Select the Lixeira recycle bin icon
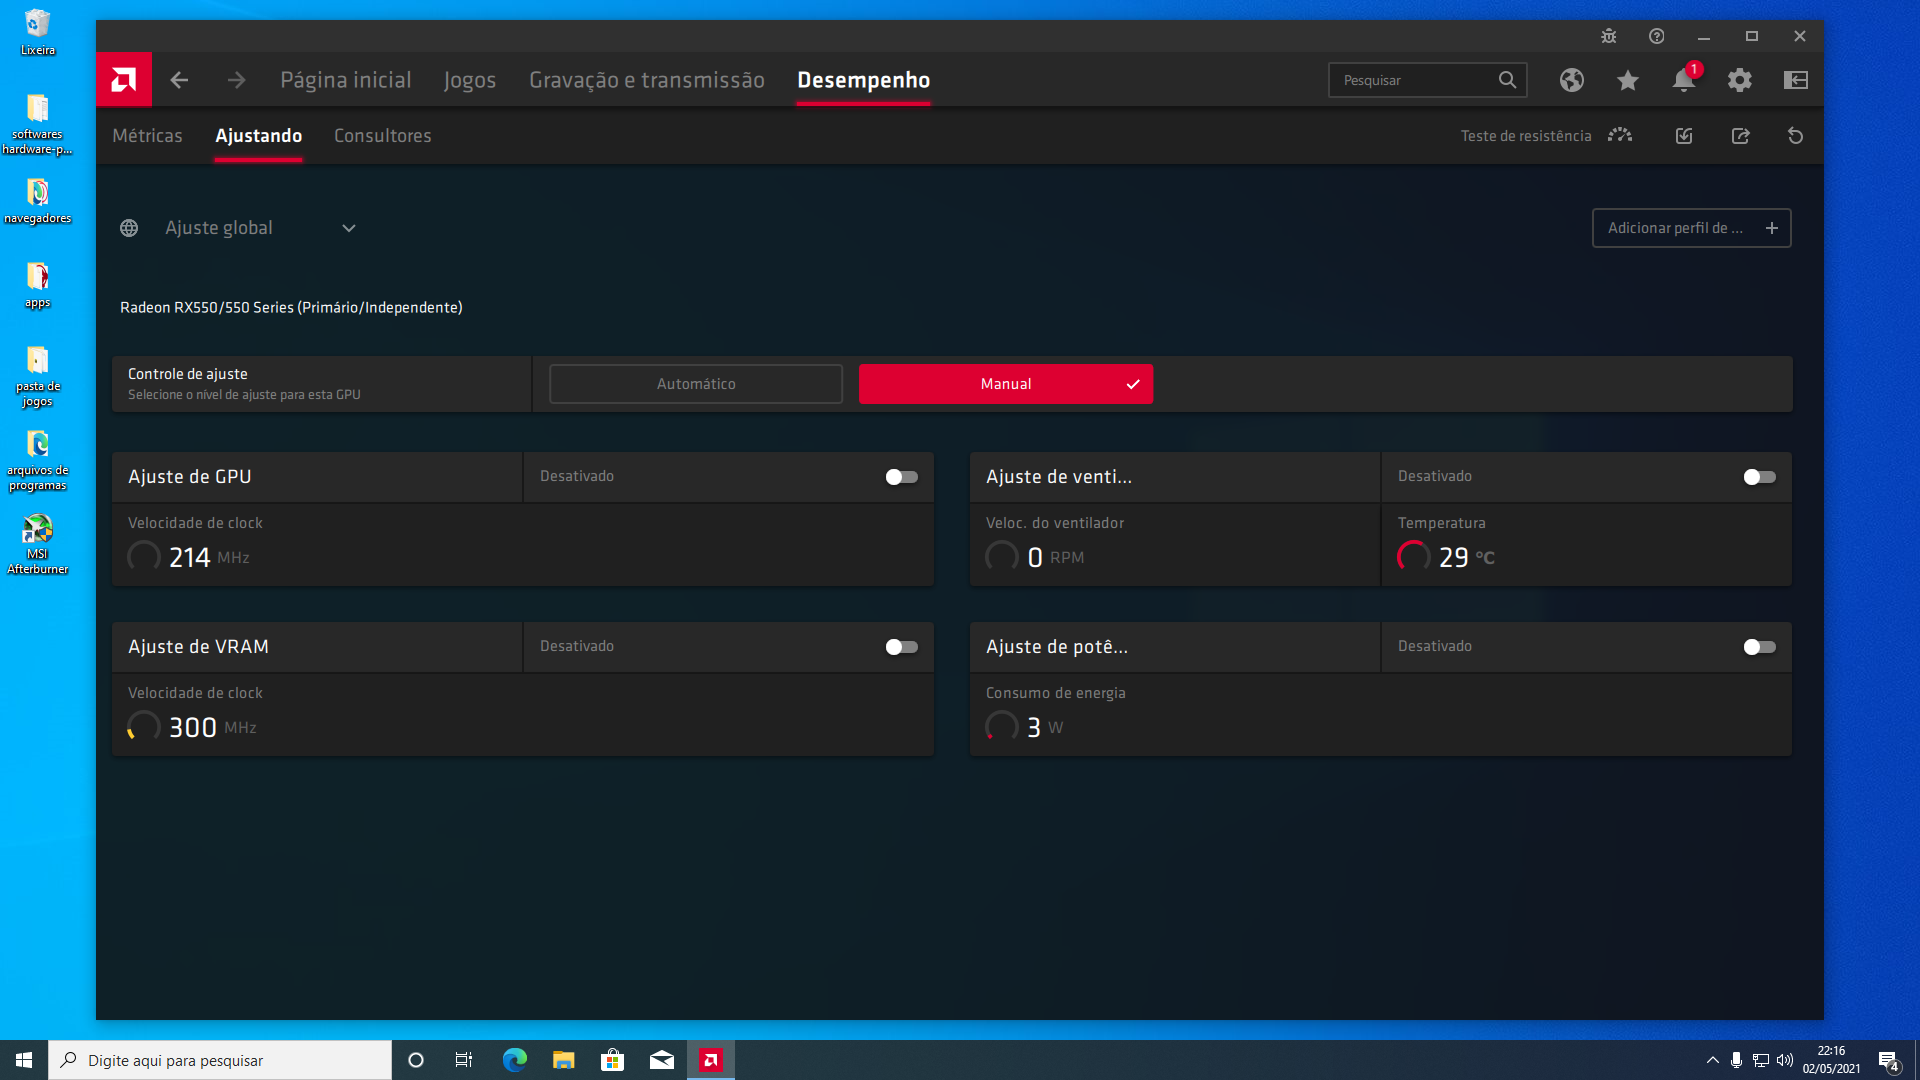 tap(38, 32)
